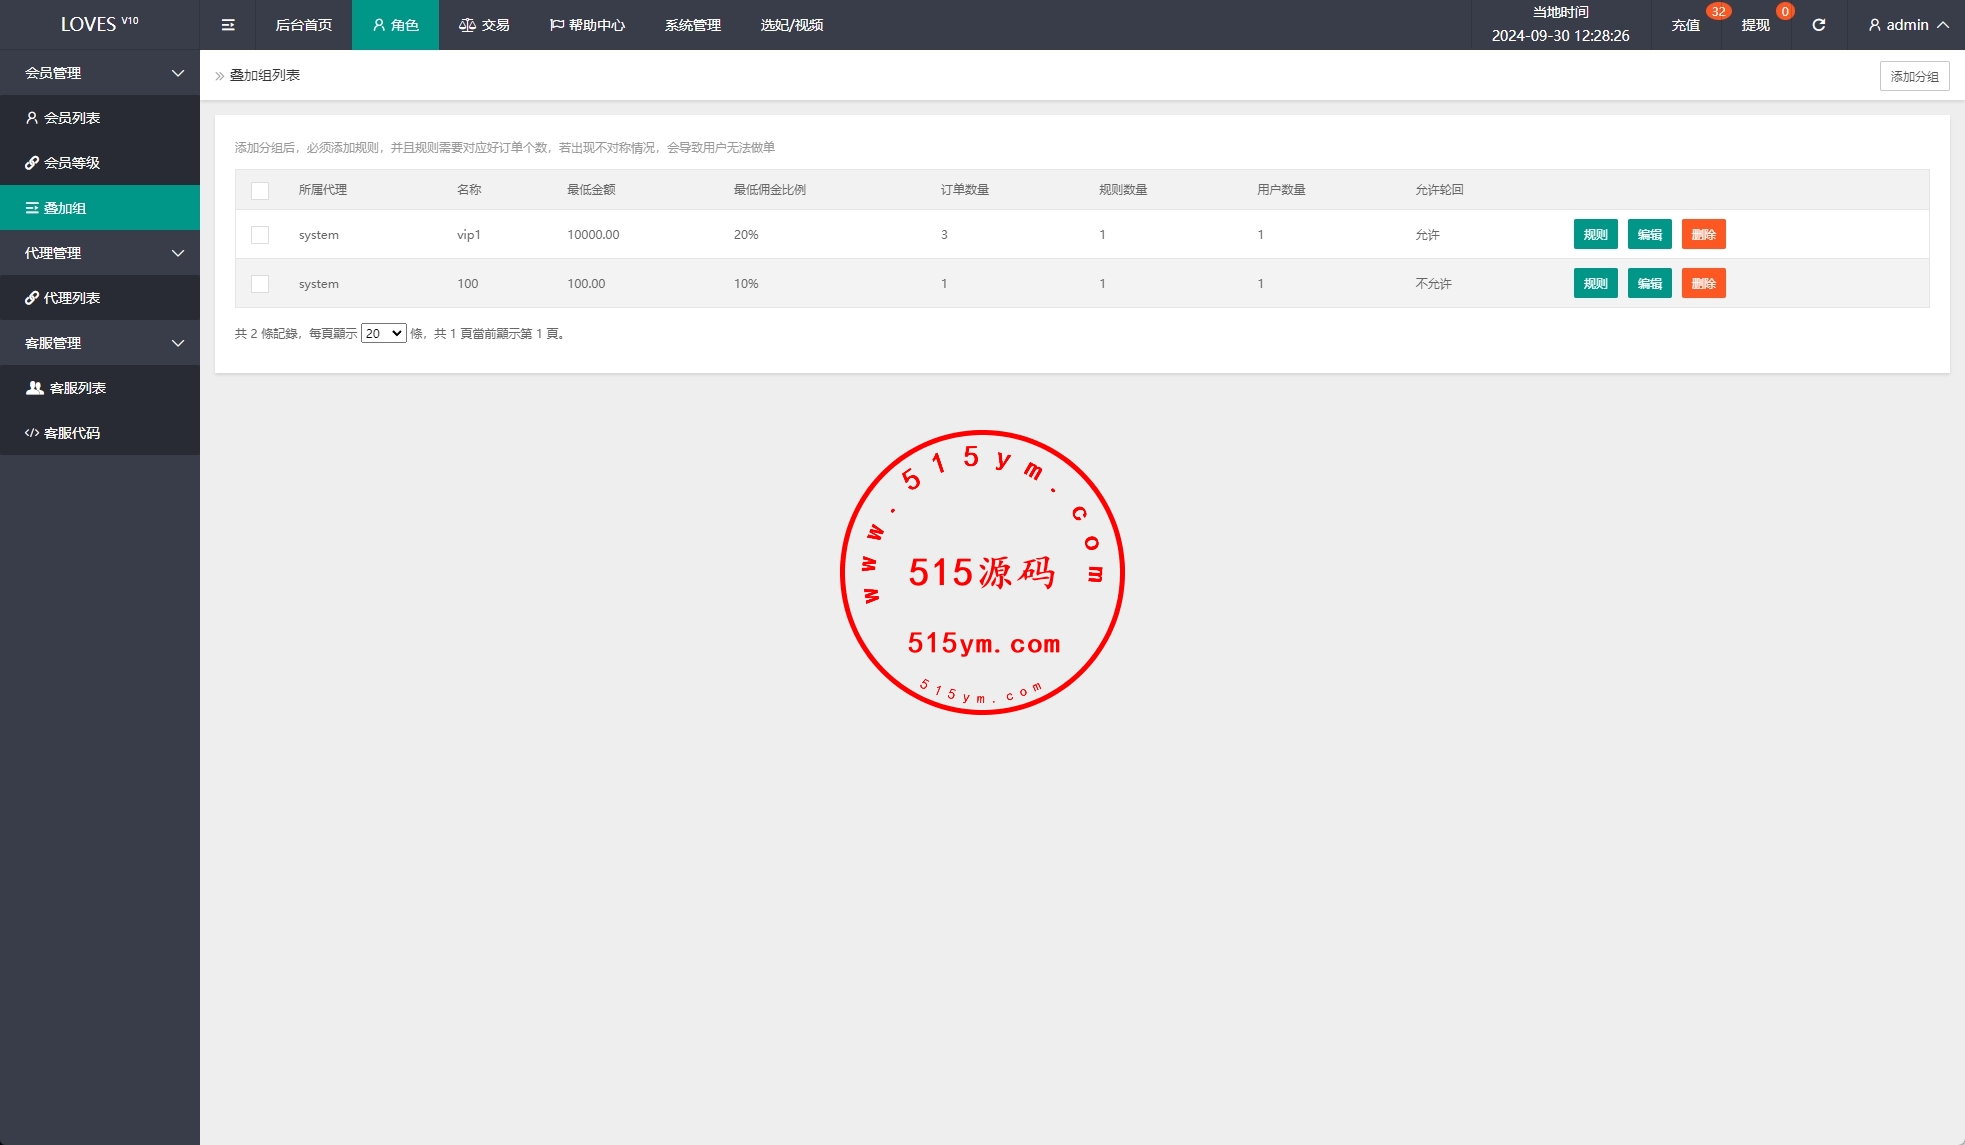This screenshot has width=1965, height=1145.
Task: Open the admin user dropdown menu
Action: [1908, 25]
